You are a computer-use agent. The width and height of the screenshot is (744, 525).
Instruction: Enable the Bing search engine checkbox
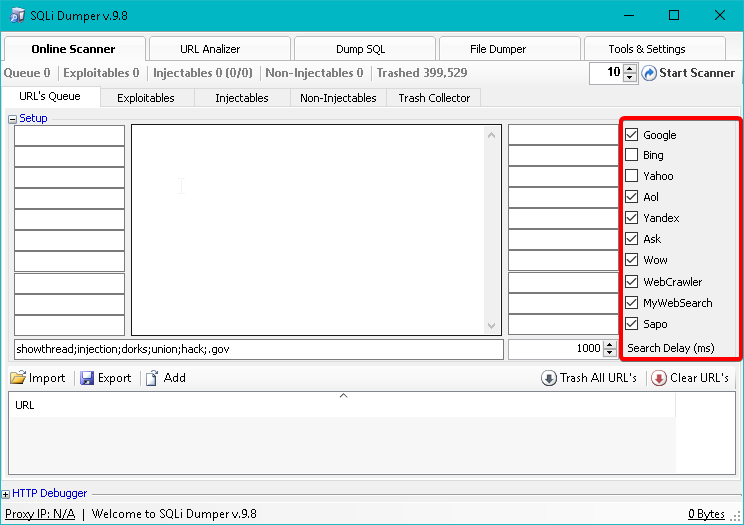[632, 155]
